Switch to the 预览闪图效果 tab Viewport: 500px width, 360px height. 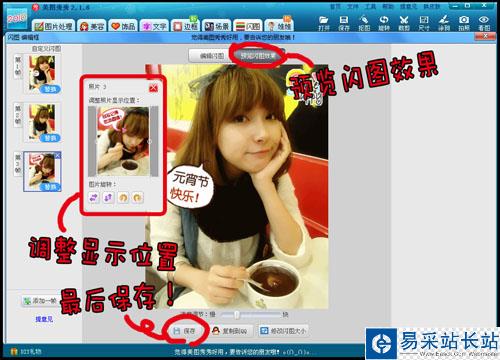[x=258, y=56]
